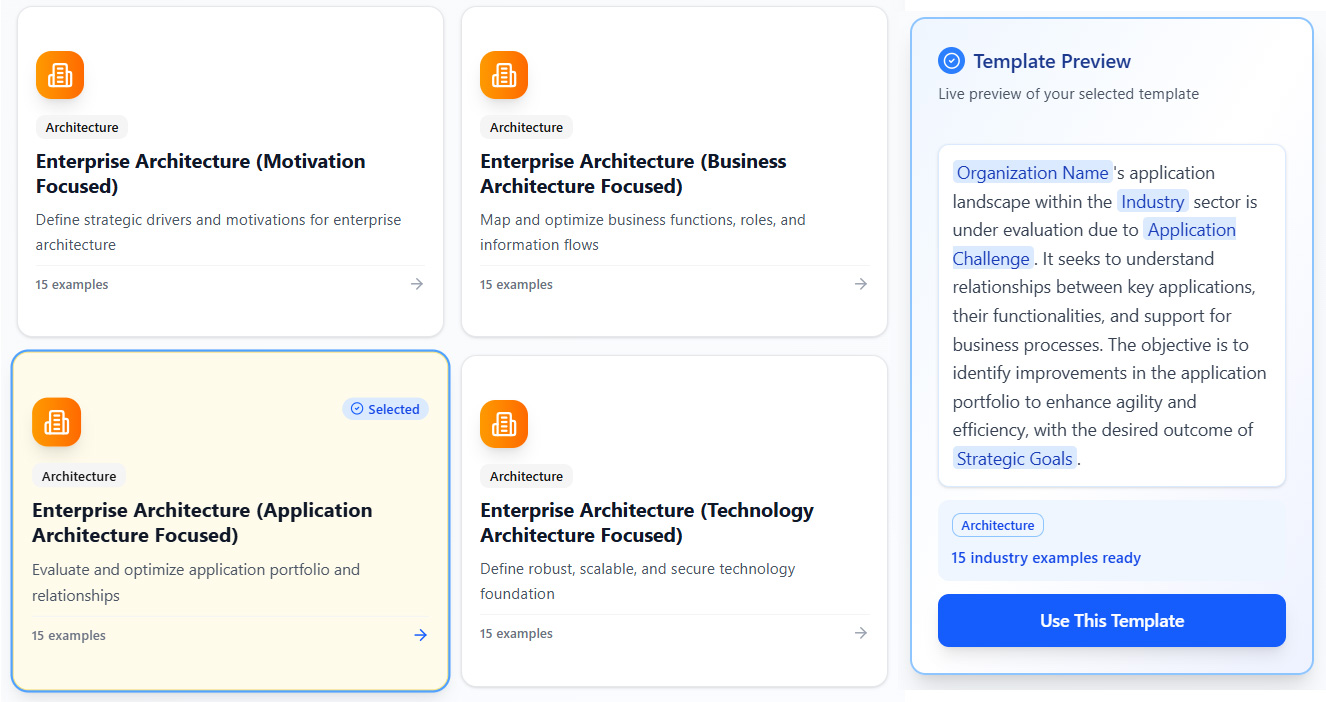The height and width of the screenshot is (702, 1326).
Task: Click the arrow on Business Architecture Focused card
Action: pyautogui.click(x=861, y=284)
